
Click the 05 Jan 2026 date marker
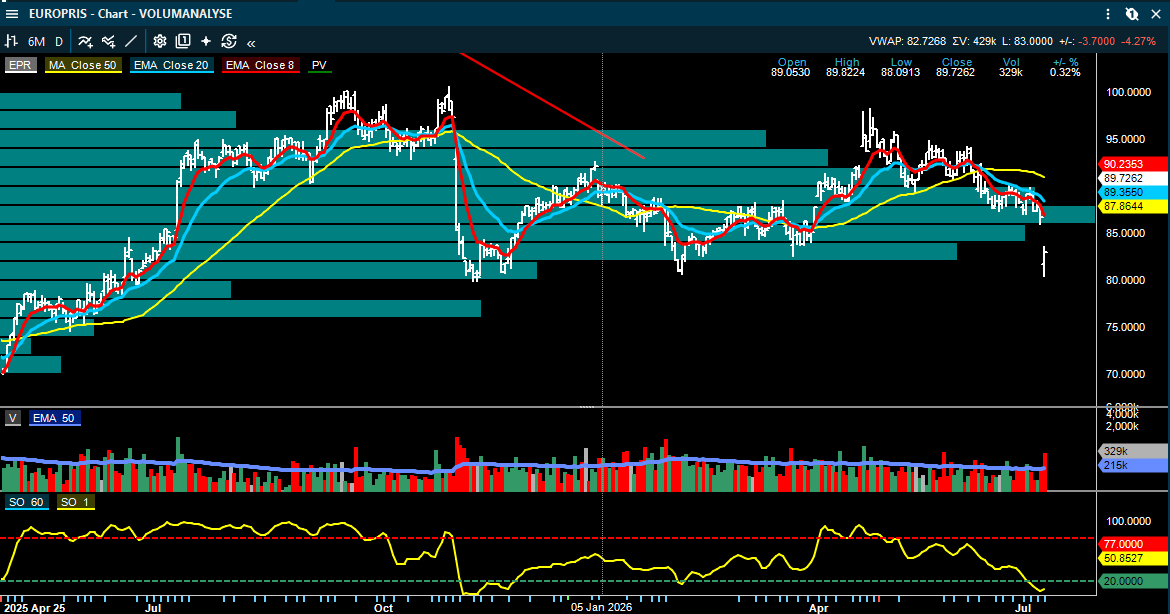601,607
